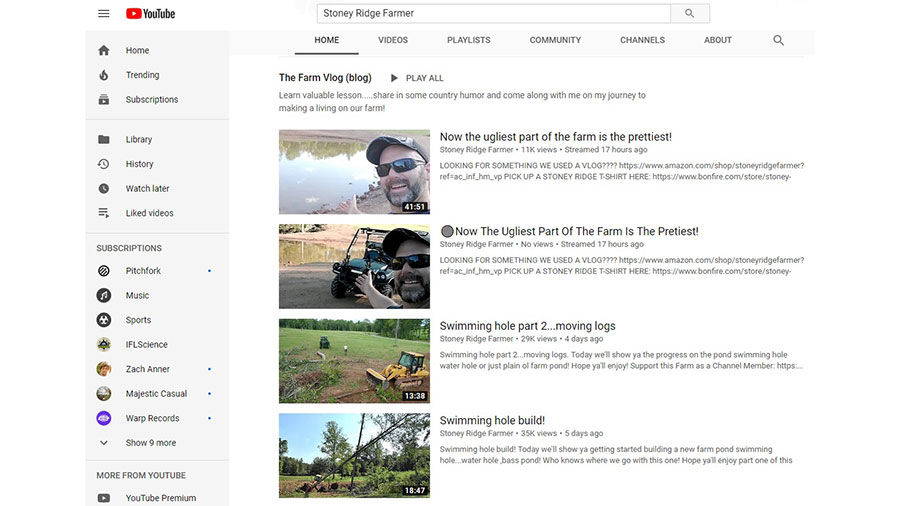The image size is (900, 506).
Task: Click the Majestic Casual subscription name
Action: (156, 394)
